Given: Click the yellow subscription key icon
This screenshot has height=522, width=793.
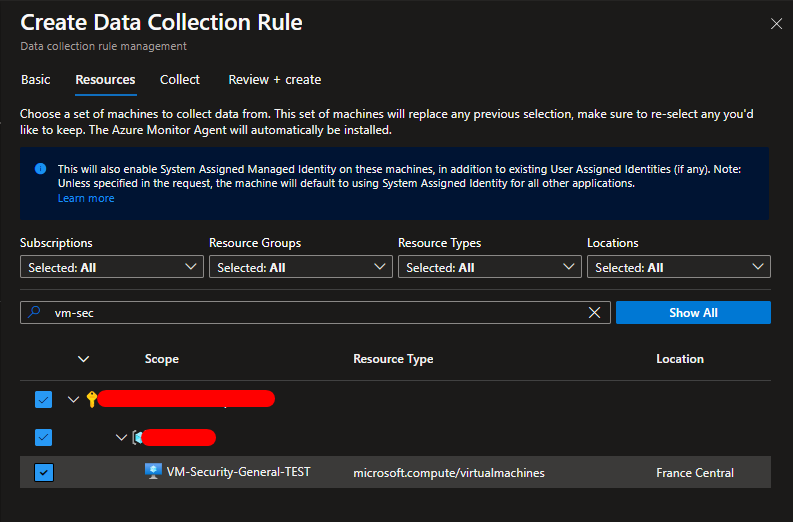Looking at the screenshot, I should pyautogui.click(x=91, y=400).
